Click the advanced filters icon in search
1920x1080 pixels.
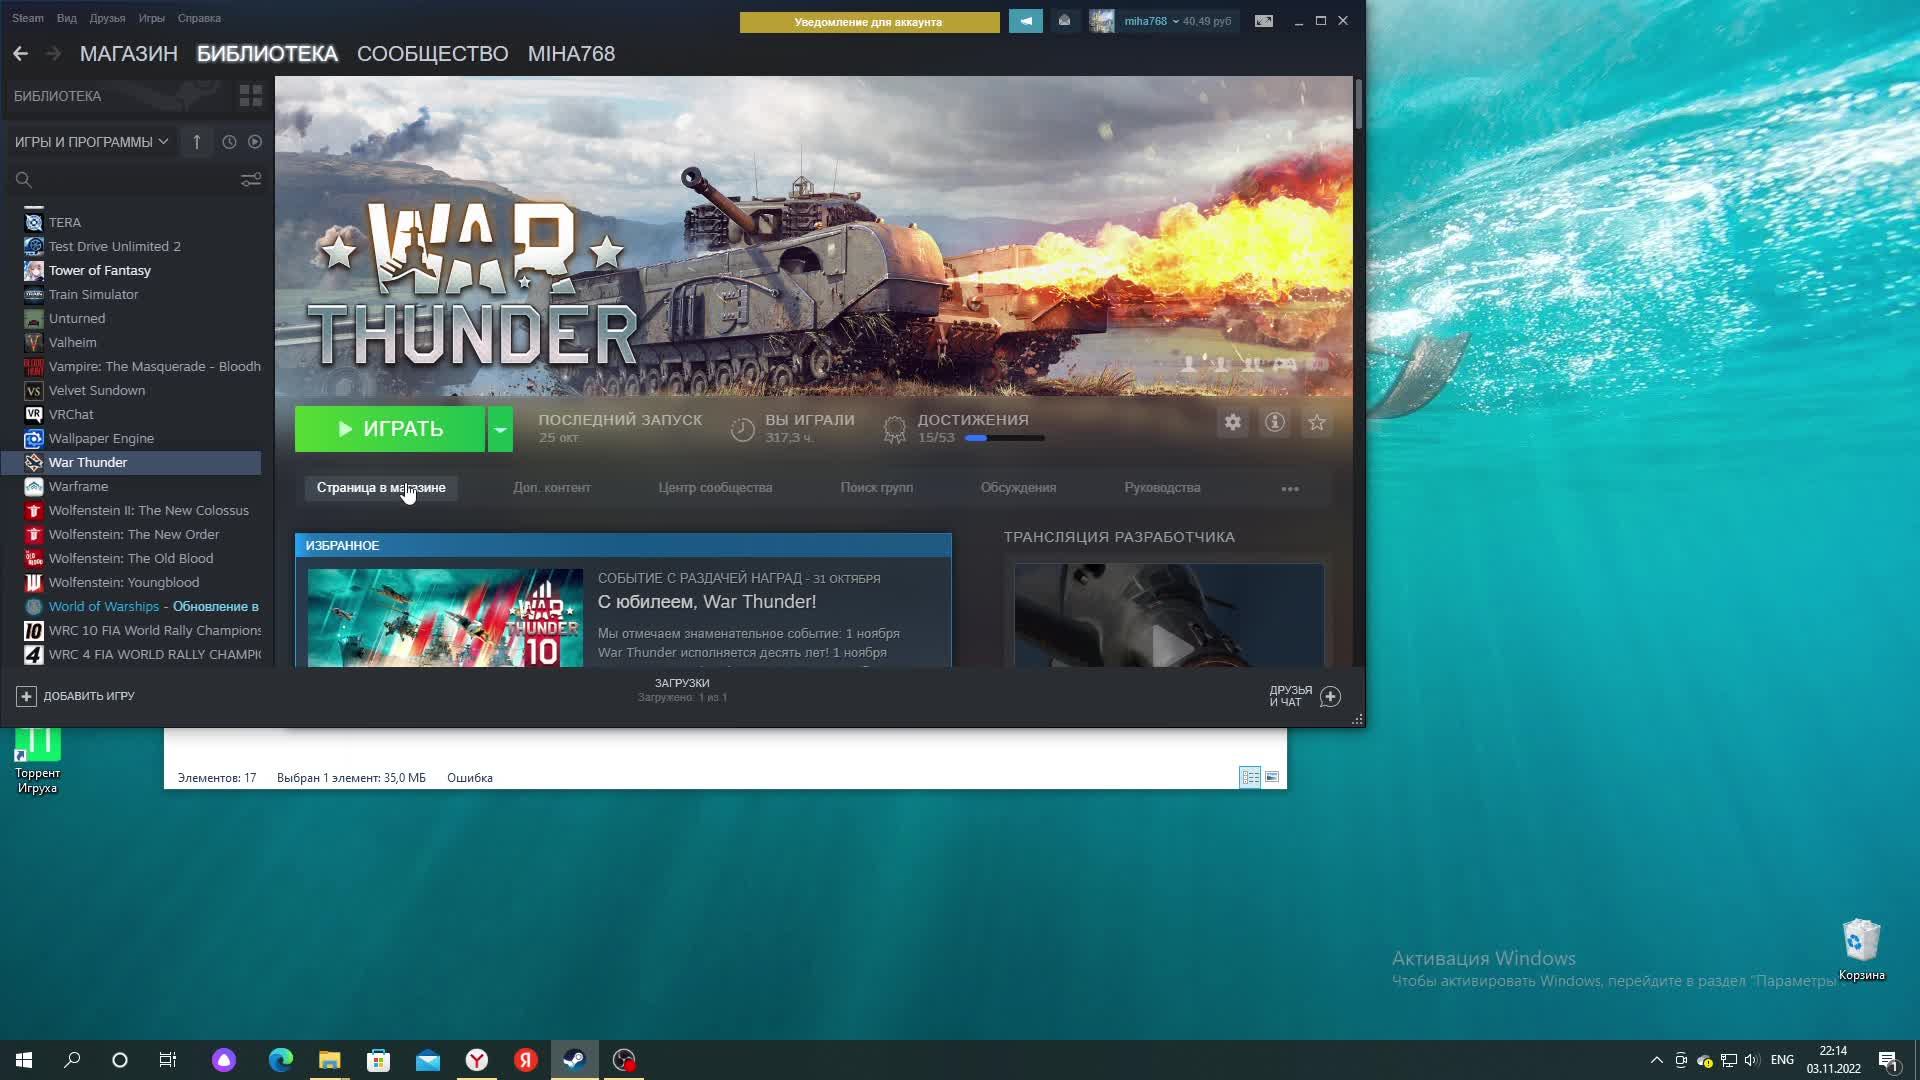coord(250,180)
